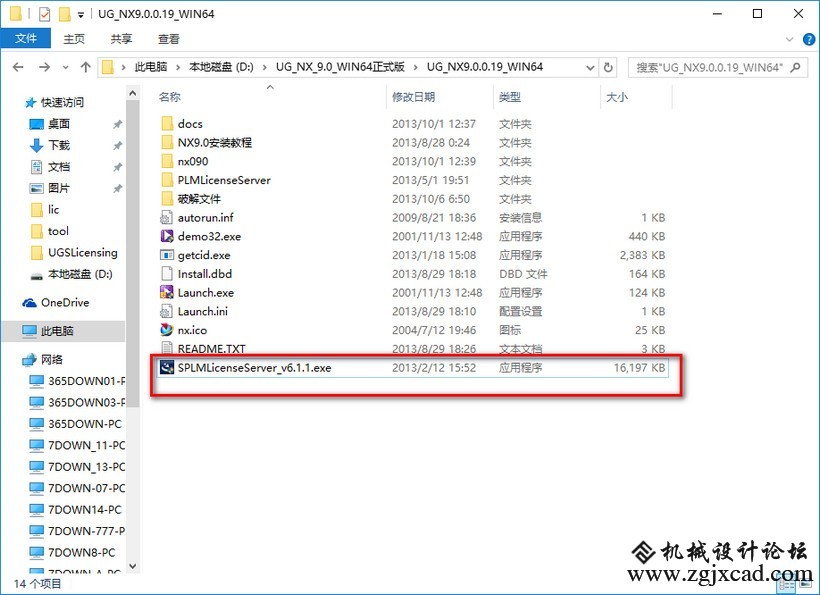
Task: Expand the ribbon with chevron
Action: coord(790,39)
